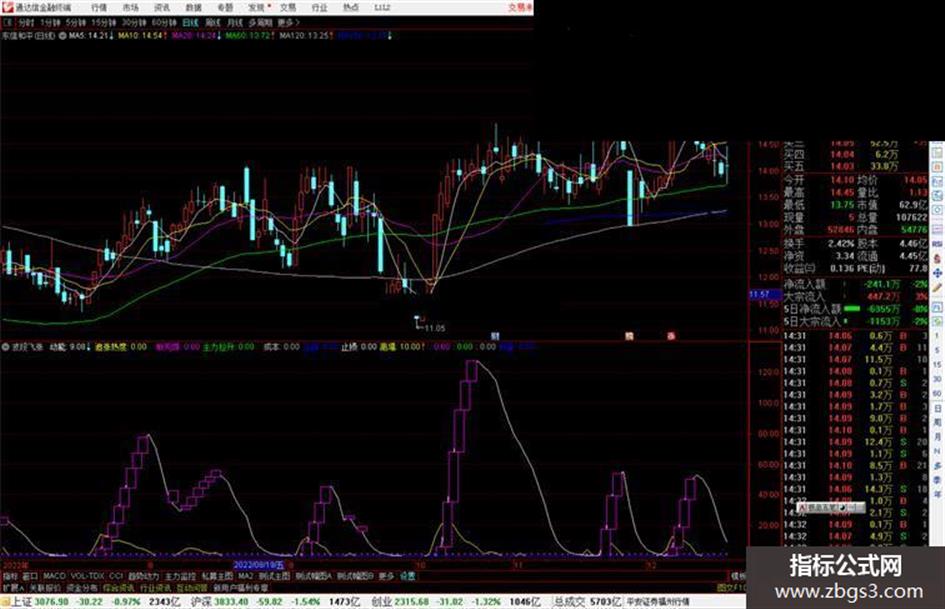The width and height of the screenshot is (945, 609).
Task: Open the 专题 menu
Action: (x=225, y=7)
